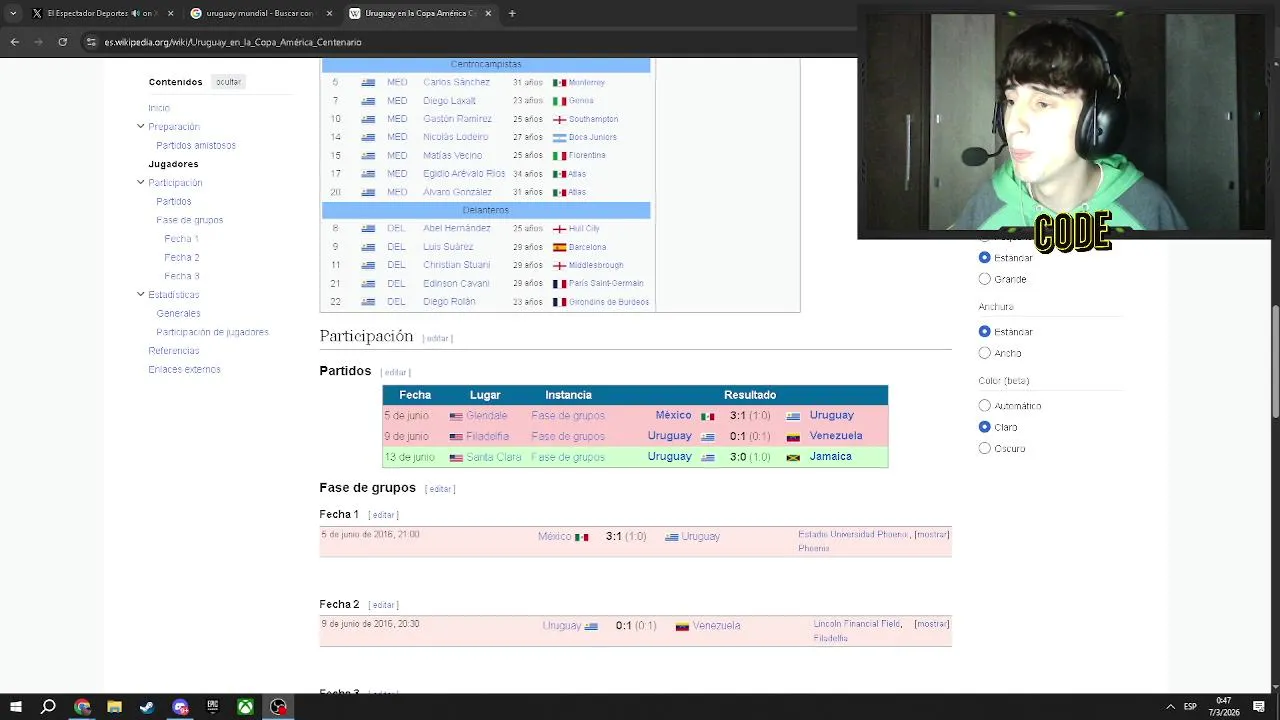Viewport: 1280px width, 720px height.
Task: Select the Uruguay en la Copa América tab
Action: click(420, 14)
